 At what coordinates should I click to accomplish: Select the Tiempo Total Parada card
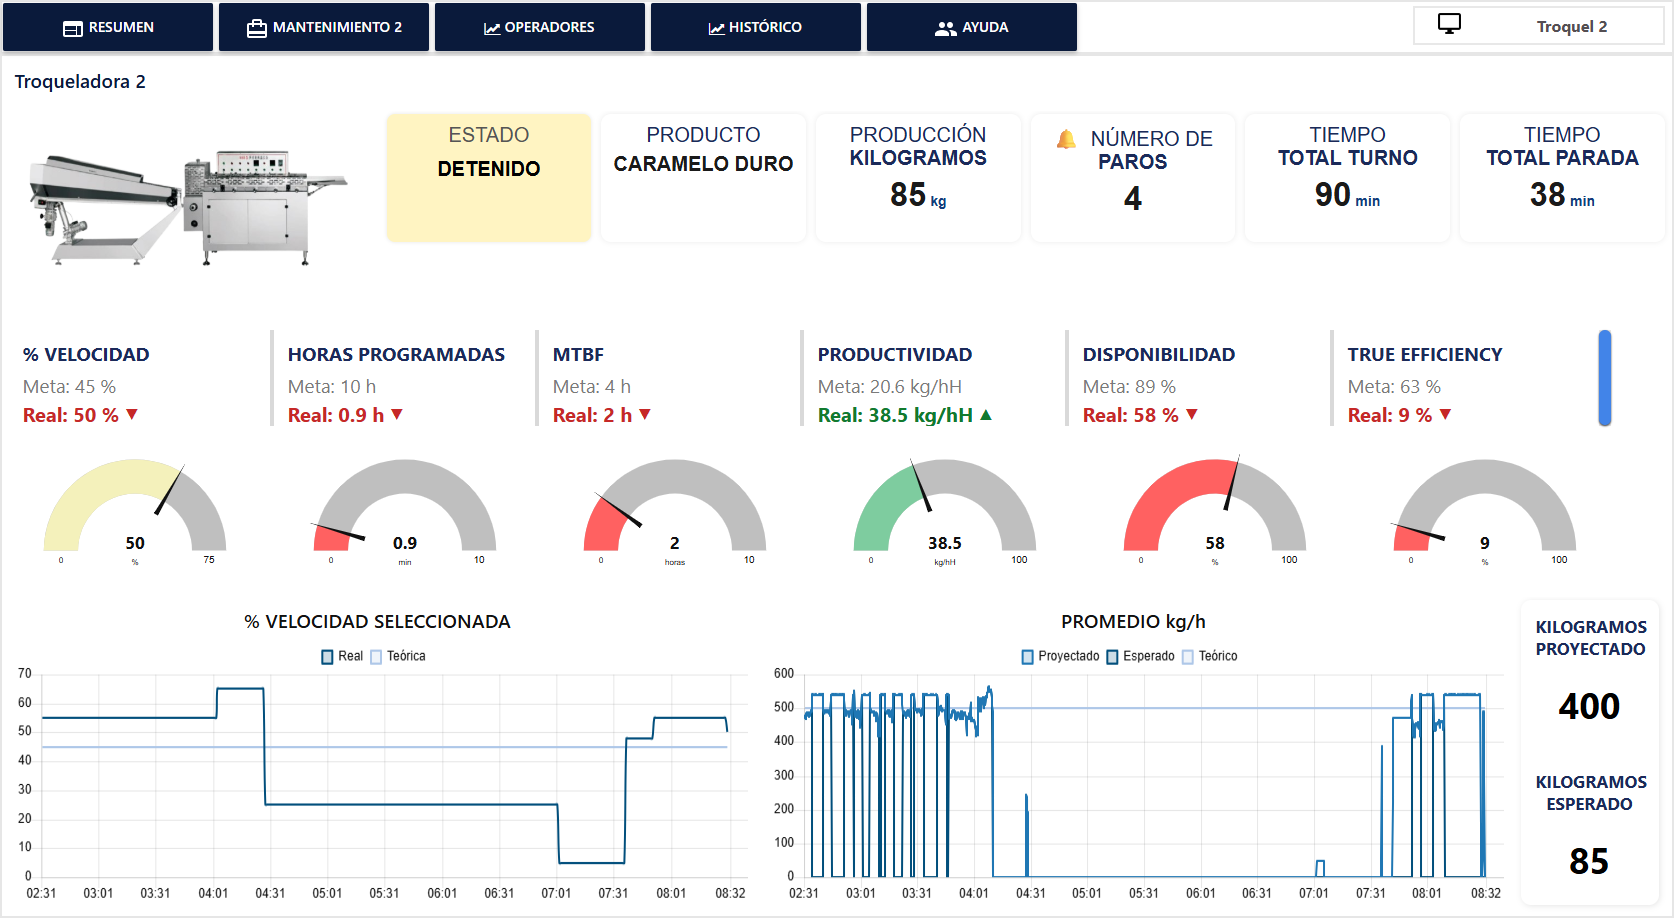pos(1562,177)
